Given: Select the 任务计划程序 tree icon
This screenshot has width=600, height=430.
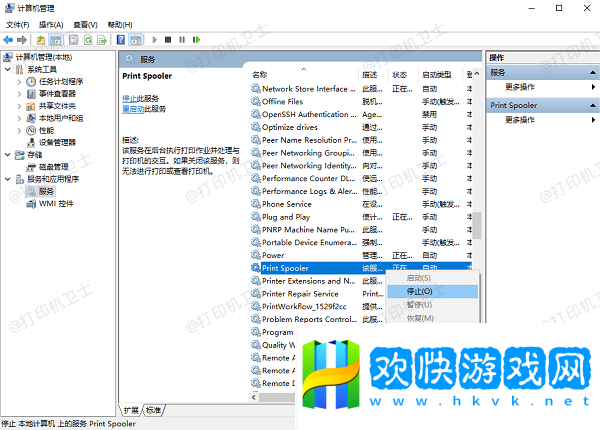Looking at the screenshot, I should 31,81.
